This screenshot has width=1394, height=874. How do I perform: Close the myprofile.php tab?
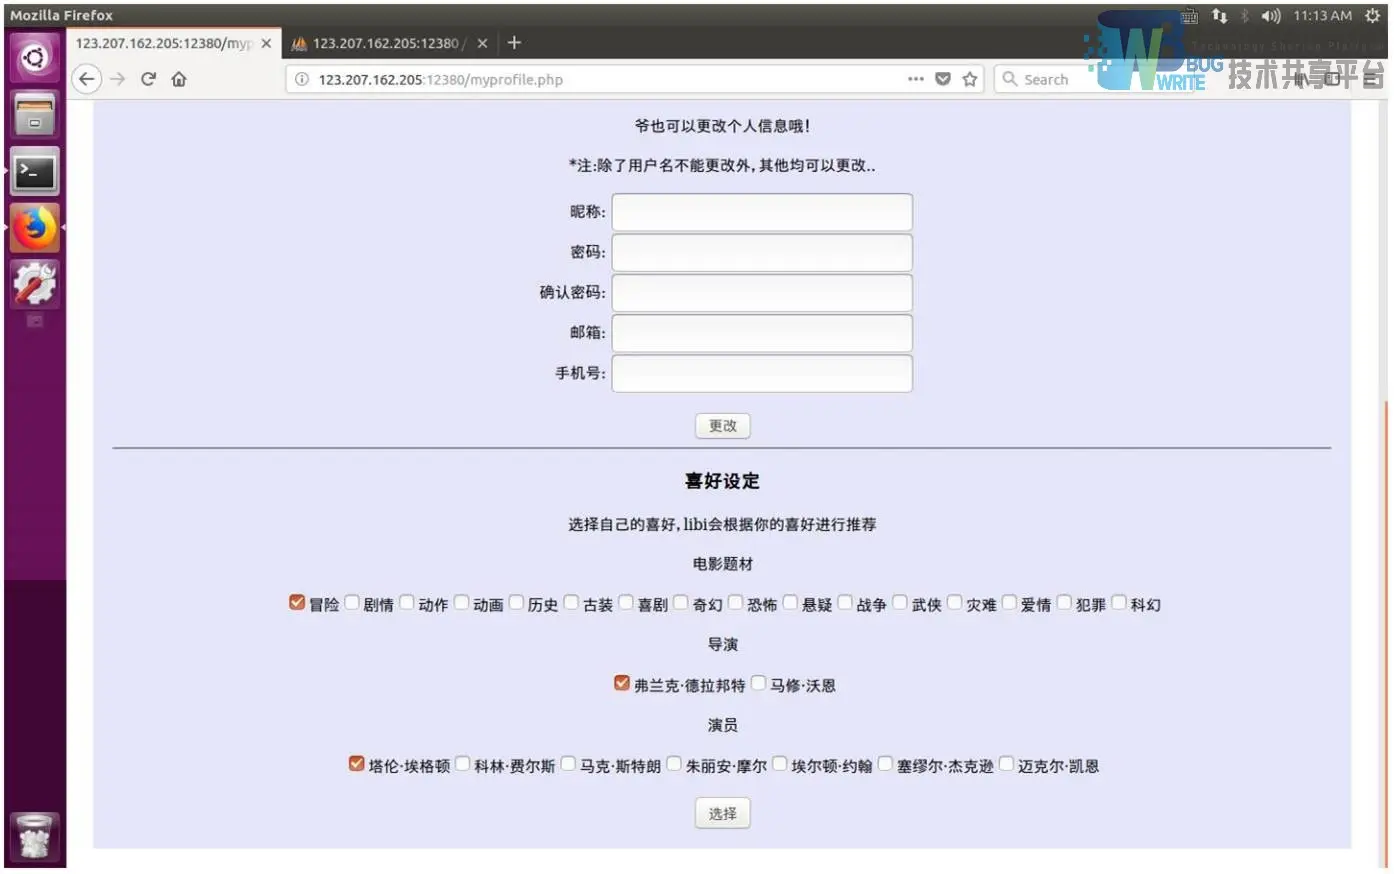point(266,43)
